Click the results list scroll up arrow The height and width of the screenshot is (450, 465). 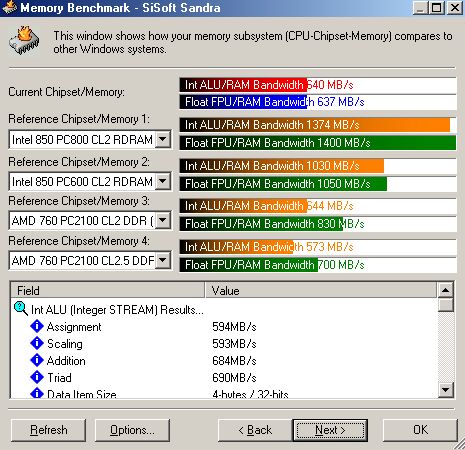point(446,290)
